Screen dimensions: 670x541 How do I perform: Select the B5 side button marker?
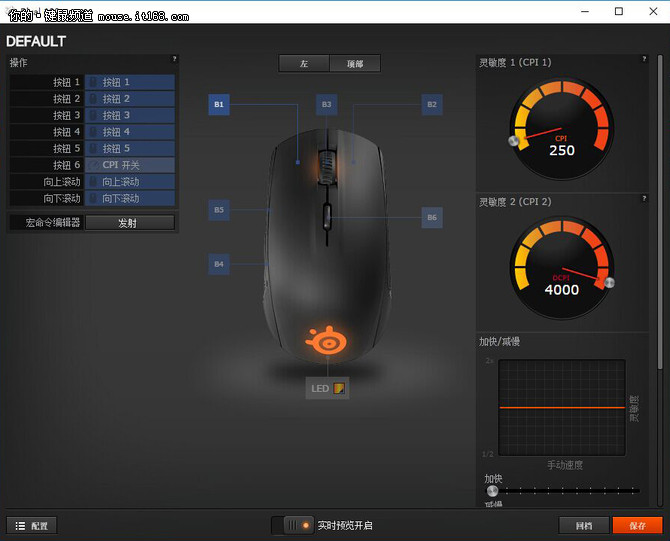219,210
